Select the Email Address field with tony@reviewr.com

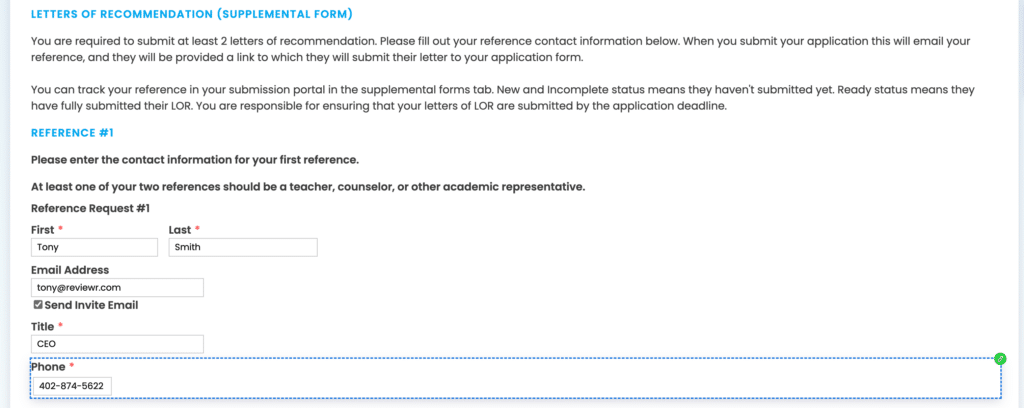[118, 287]
